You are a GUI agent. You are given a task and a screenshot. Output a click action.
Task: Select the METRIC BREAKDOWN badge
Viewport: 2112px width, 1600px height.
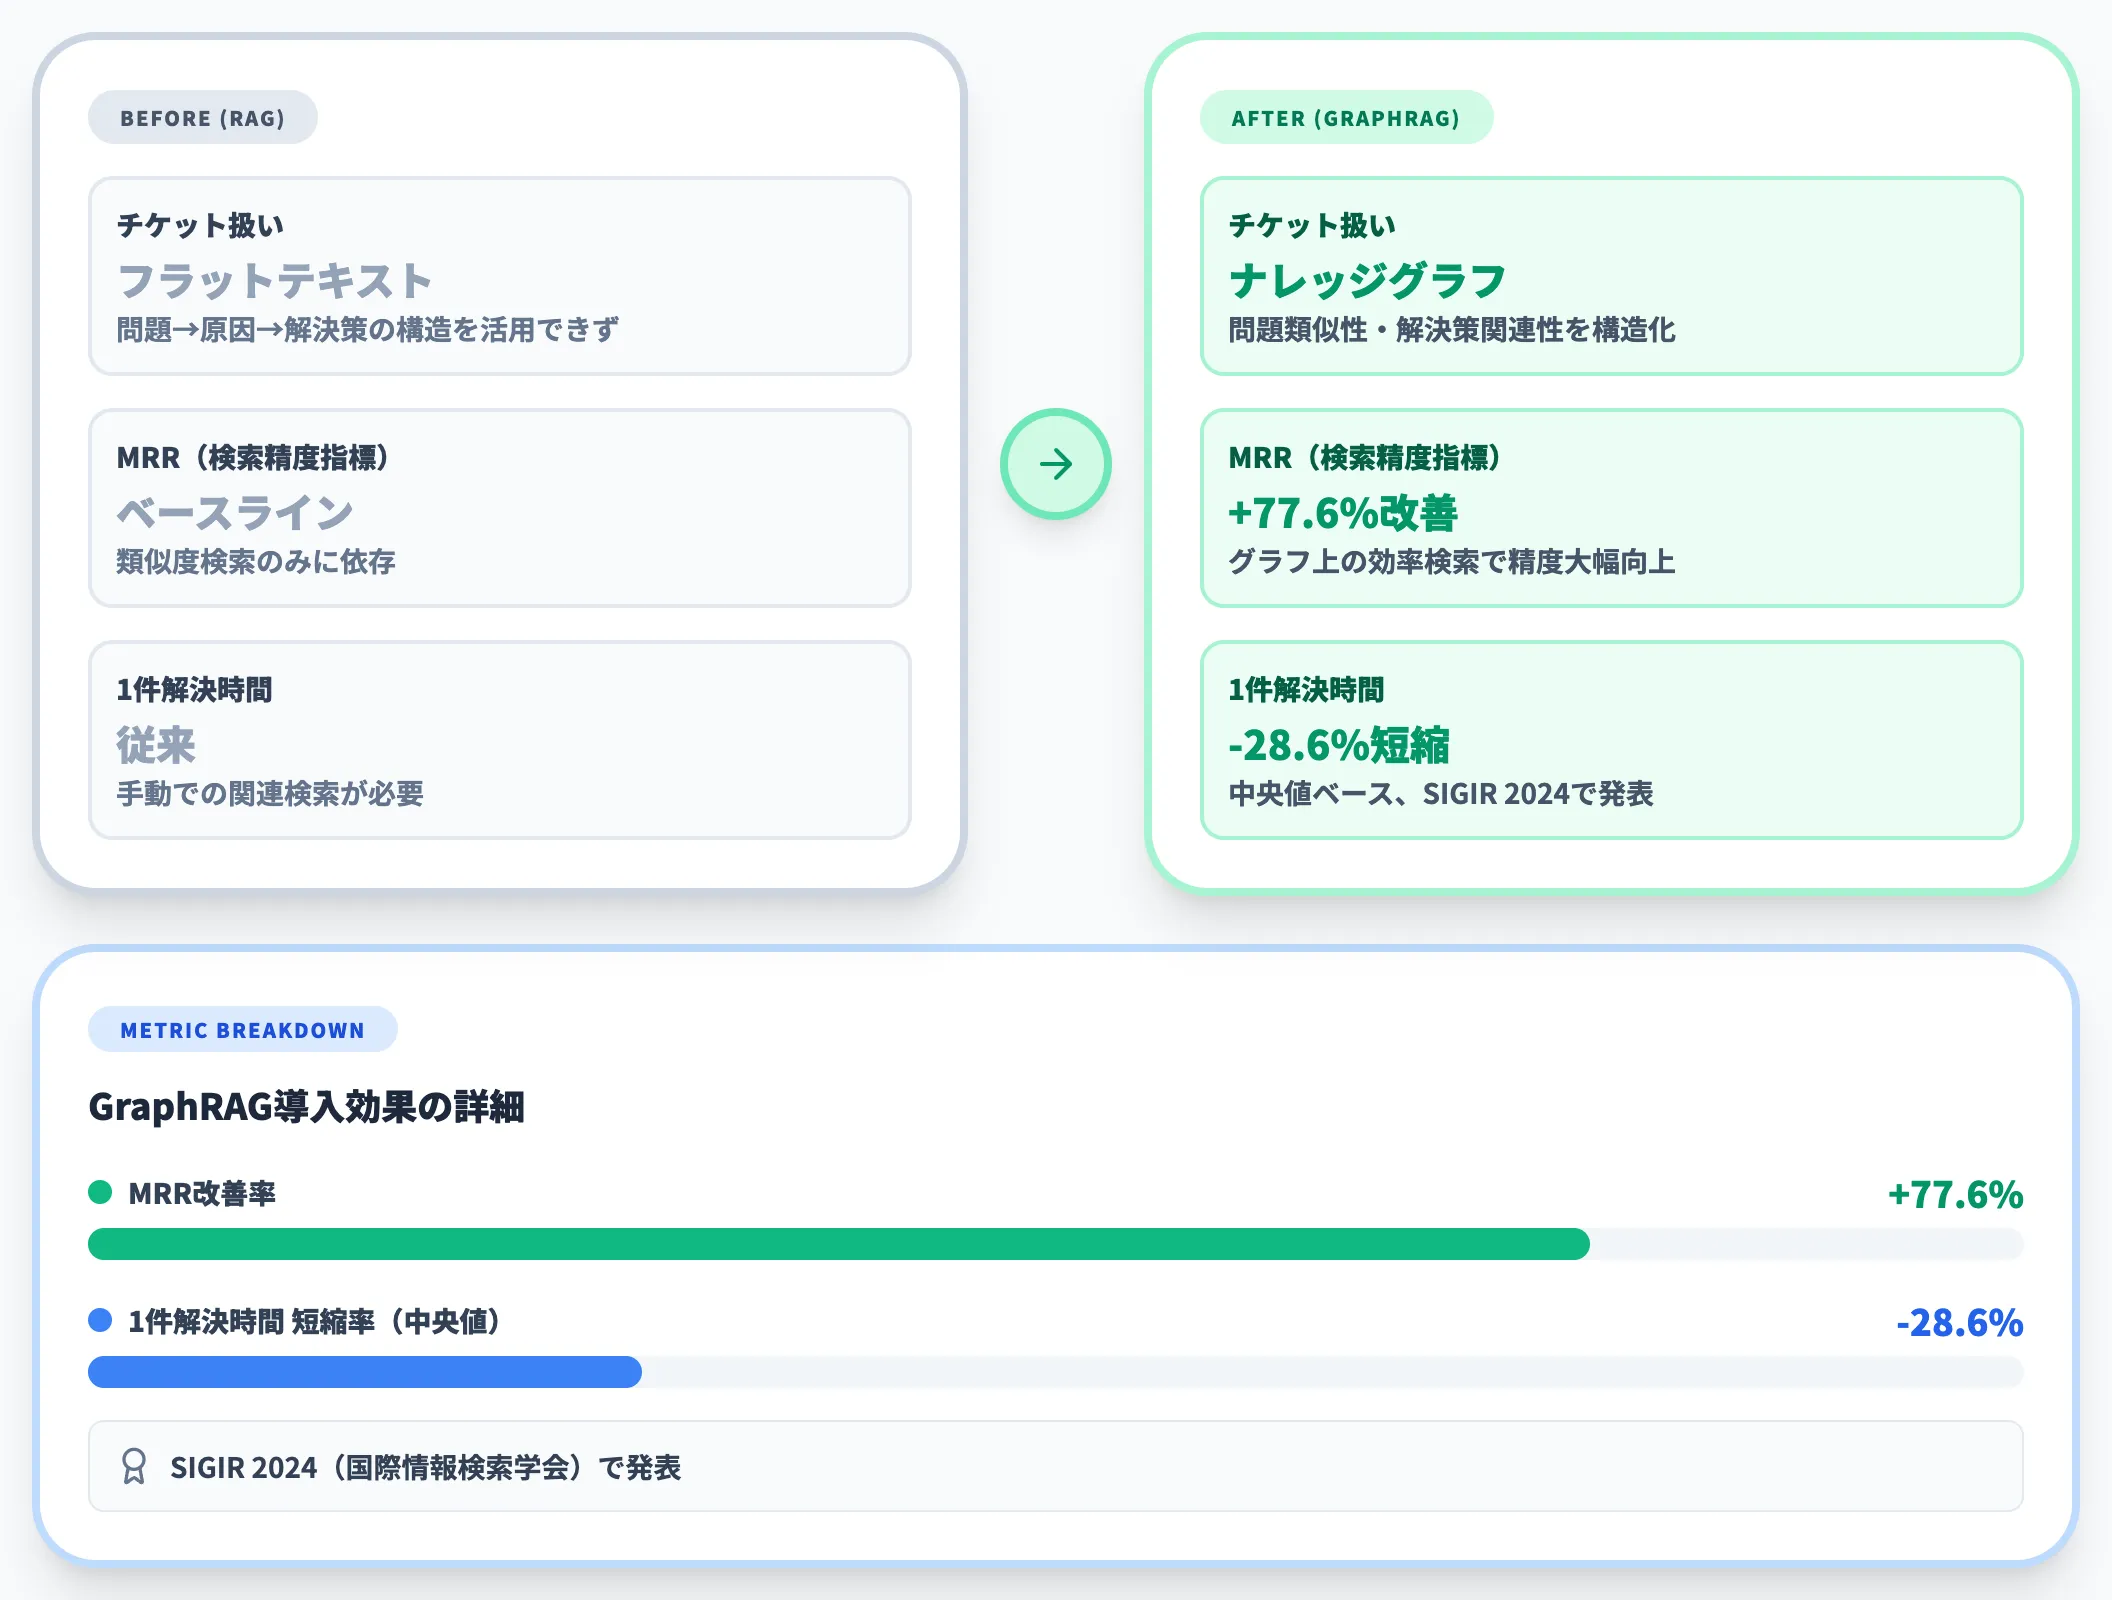243,1030
